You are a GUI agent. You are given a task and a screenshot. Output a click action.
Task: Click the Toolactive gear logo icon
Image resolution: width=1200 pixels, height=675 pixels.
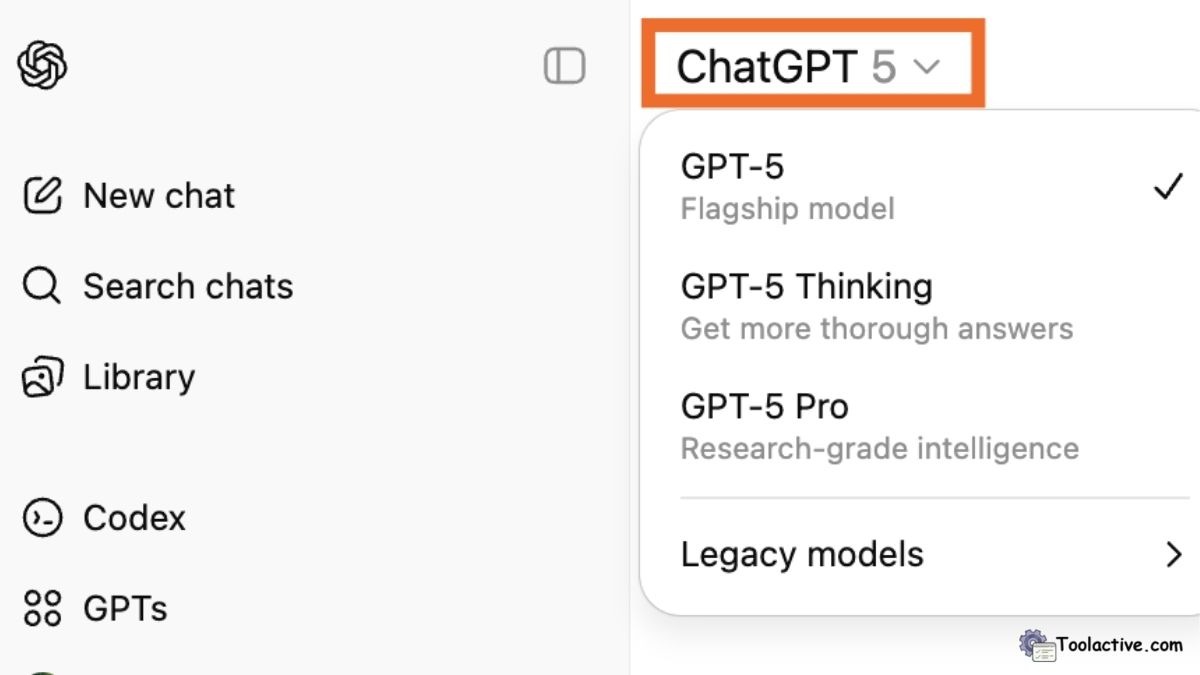(x=1038, y=646)
